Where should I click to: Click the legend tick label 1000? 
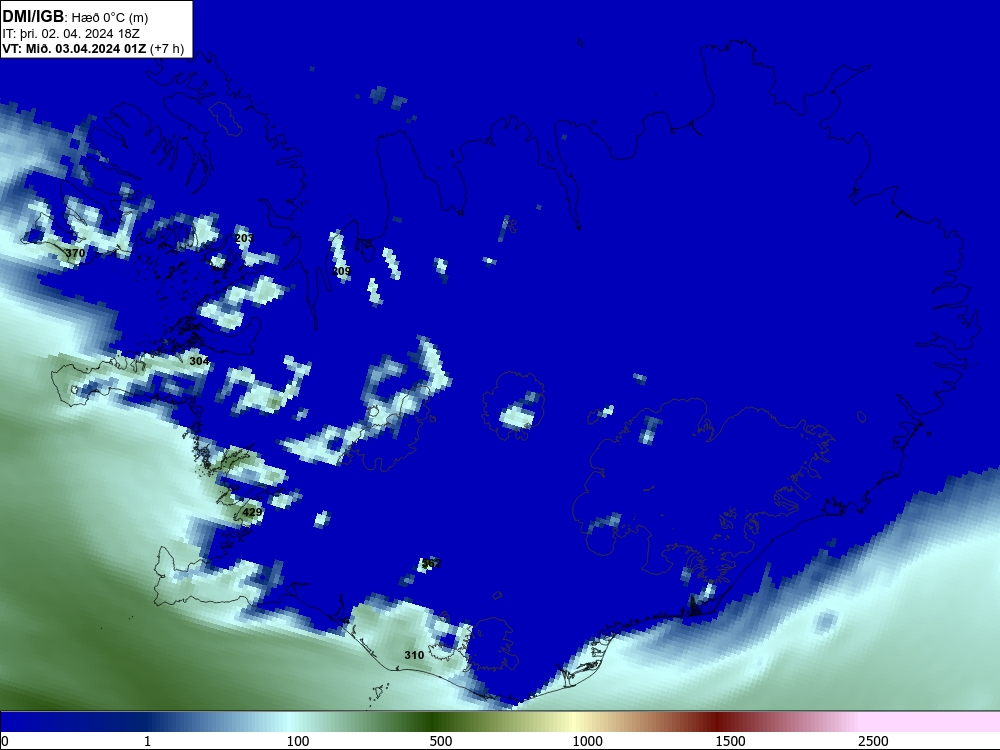click(x=587, y=741)
